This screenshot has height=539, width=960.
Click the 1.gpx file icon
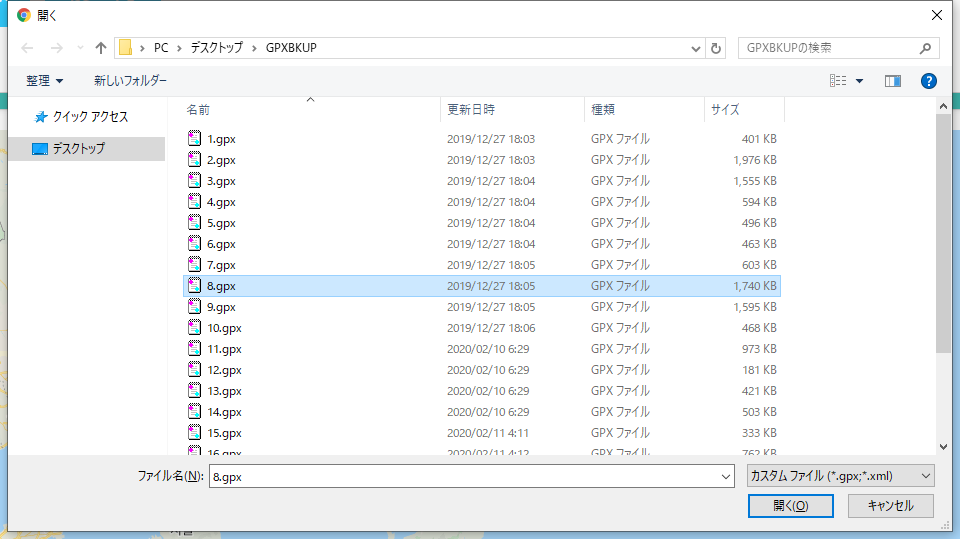point(195,139)
